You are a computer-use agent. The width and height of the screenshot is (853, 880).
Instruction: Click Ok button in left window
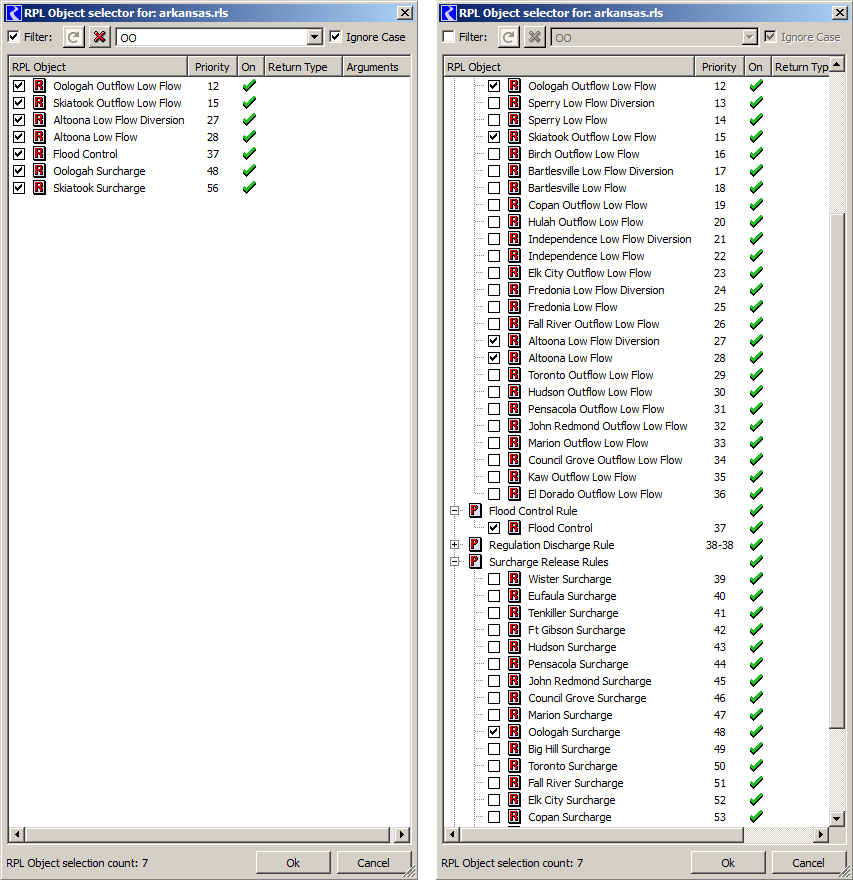pyautogui.click(x=293, y=863)
